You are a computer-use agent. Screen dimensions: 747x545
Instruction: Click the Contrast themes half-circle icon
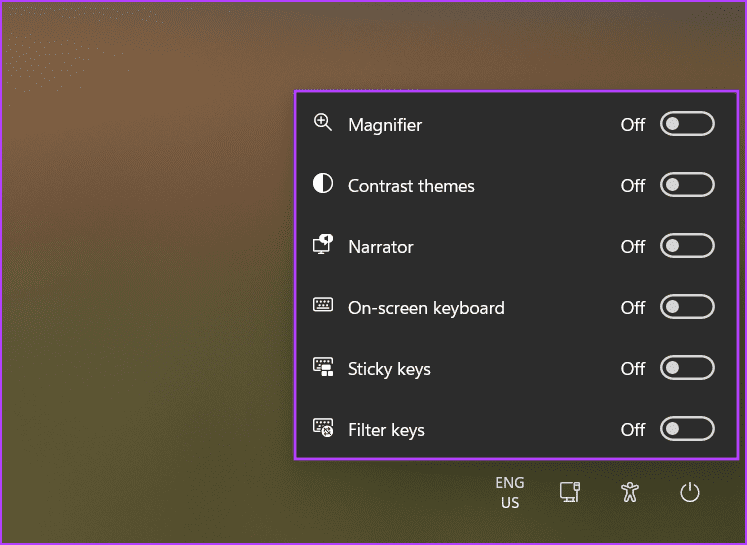pyautogui.click(x=323, y=184)
